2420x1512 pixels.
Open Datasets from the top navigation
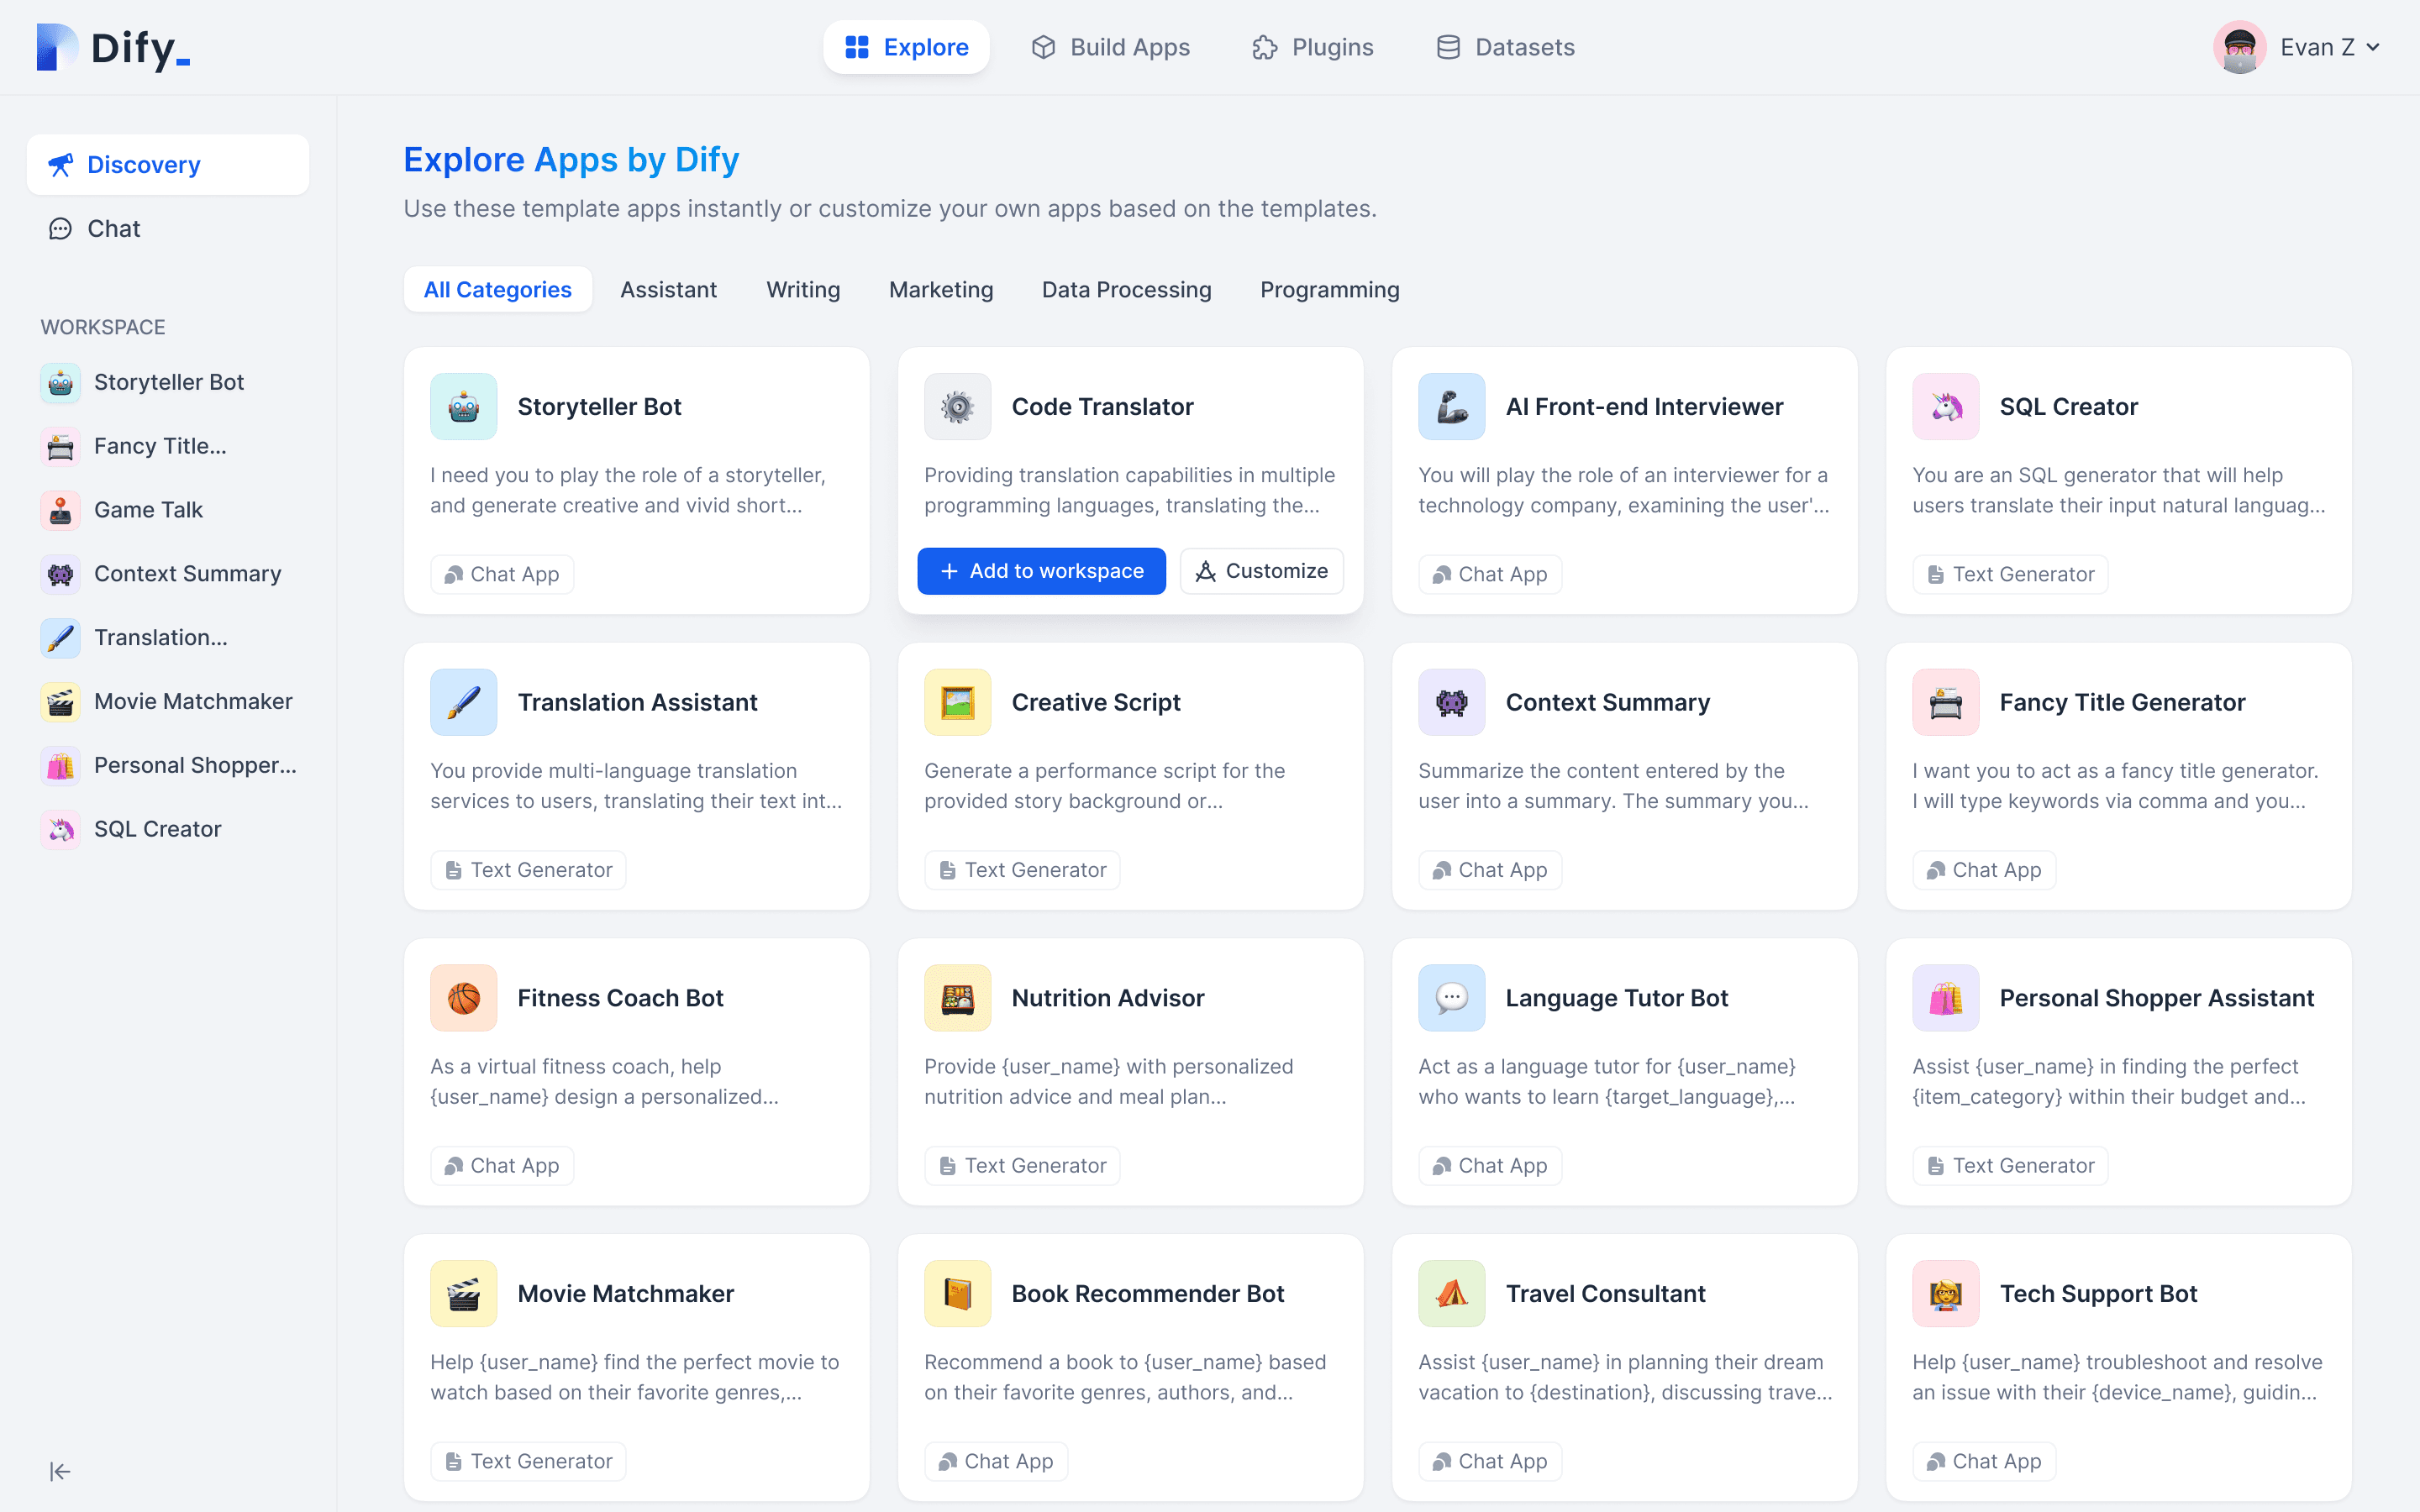click(x=1504, y=46)
